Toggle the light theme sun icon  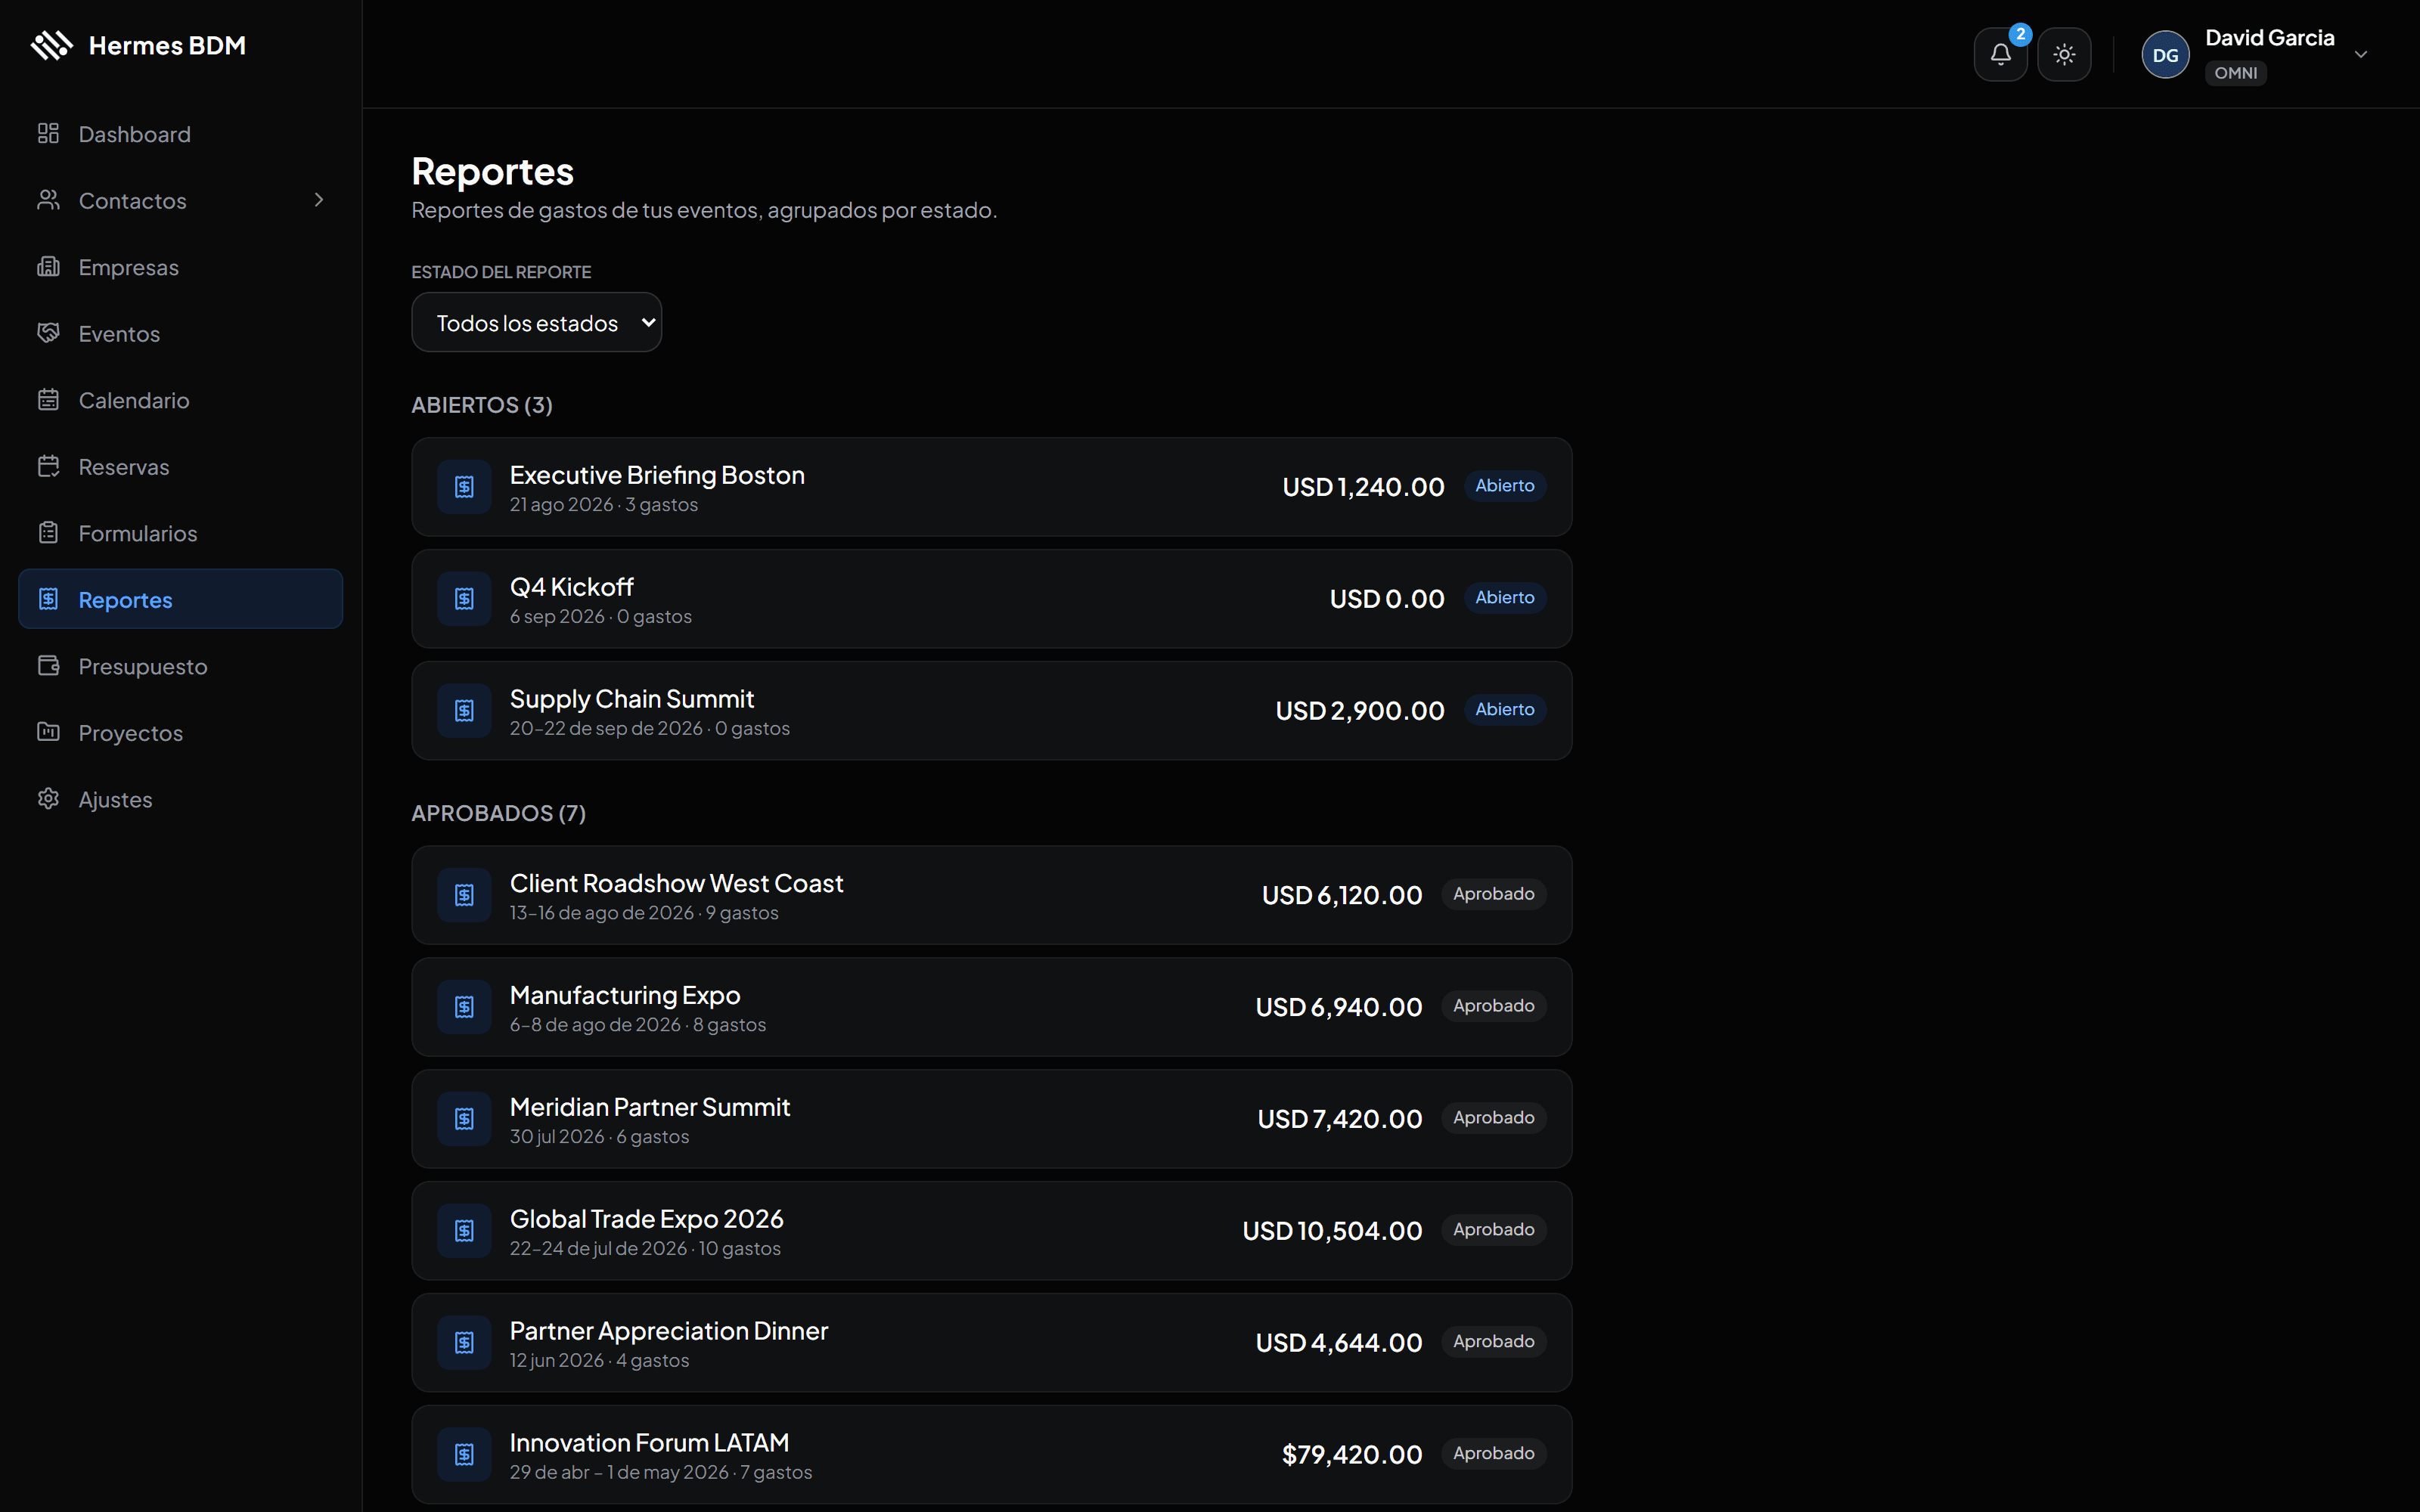(x=2064, y=54)
